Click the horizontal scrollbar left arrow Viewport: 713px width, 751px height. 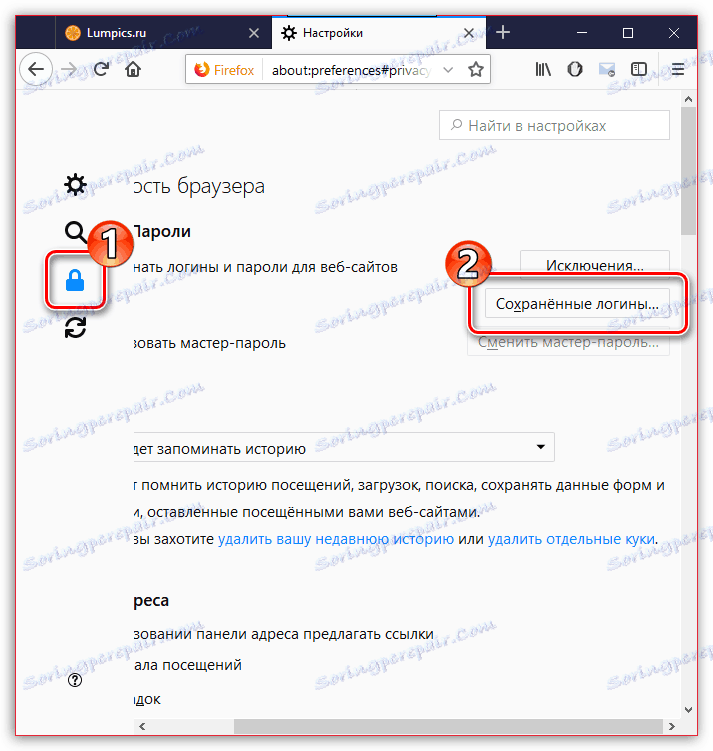click(142, 726)
